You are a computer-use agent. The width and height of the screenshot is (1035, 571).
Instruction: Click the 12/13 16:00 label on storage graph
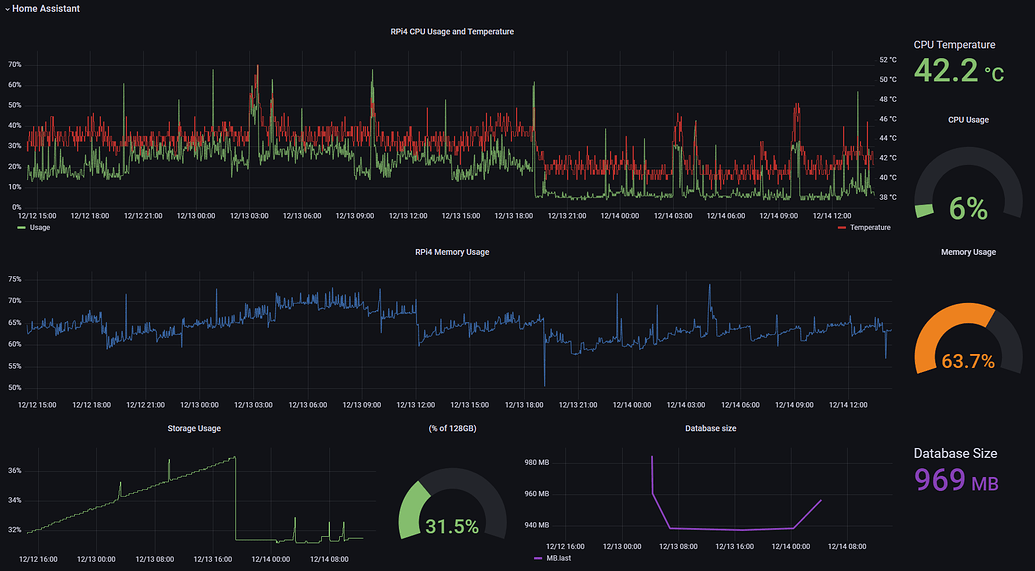(x=215, y=558)
